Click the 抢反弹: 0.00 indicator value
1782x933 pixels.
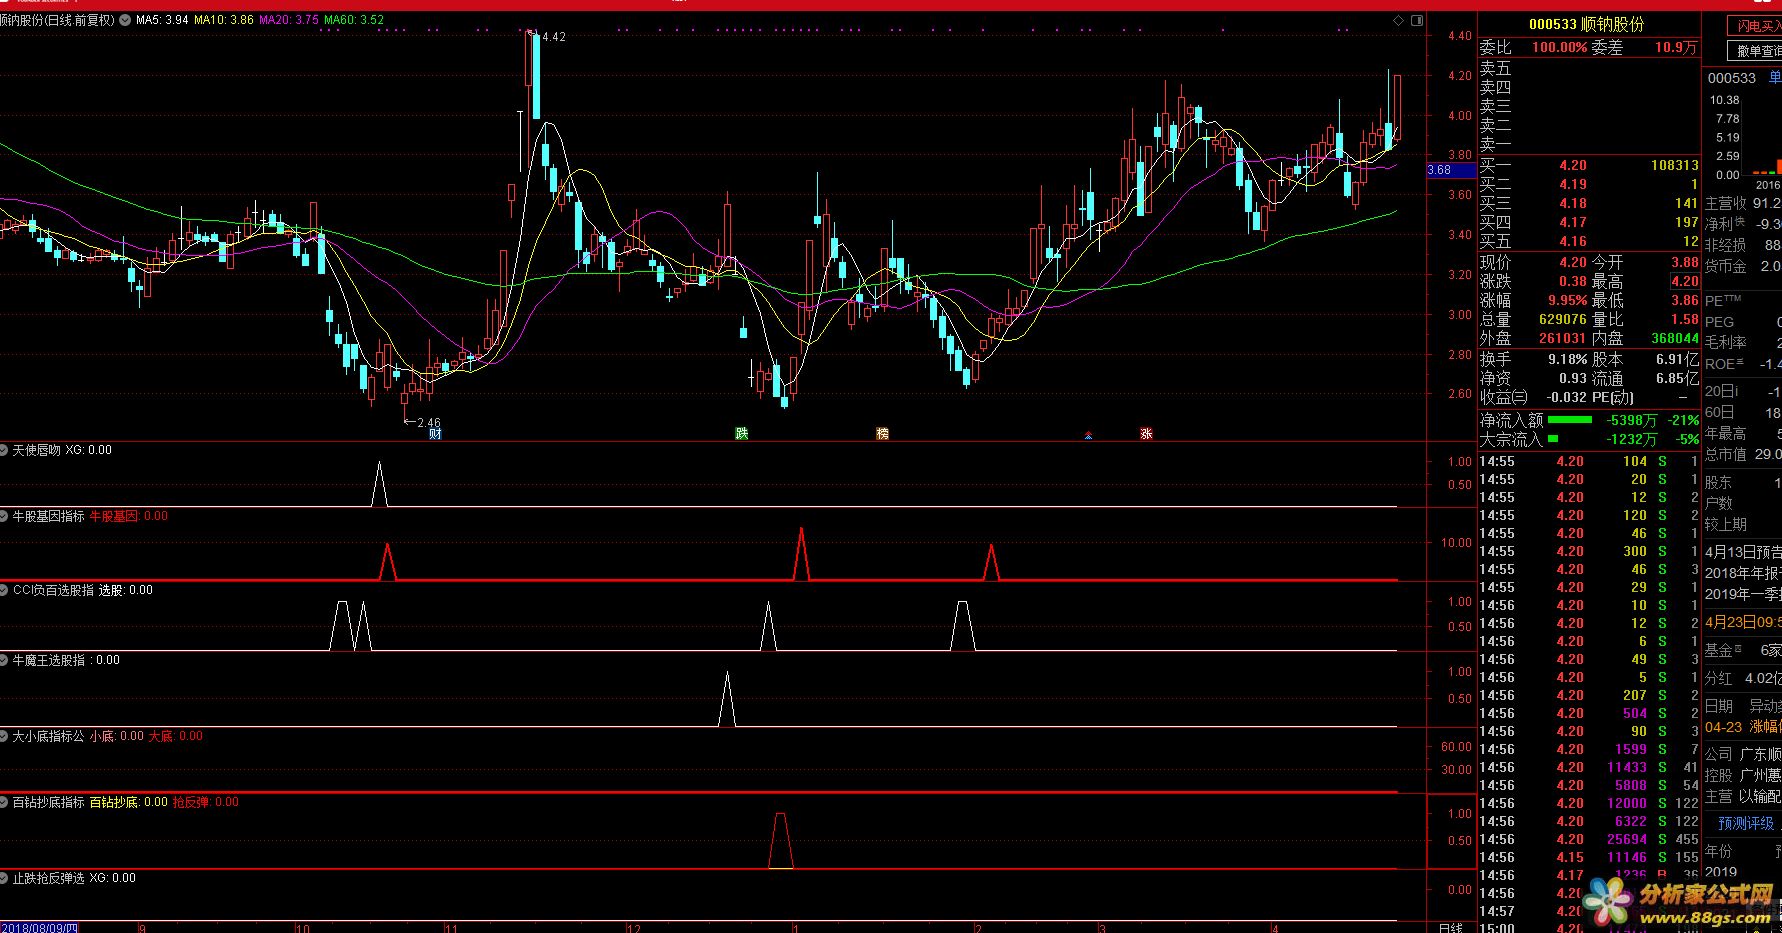(x=206, y=802)
